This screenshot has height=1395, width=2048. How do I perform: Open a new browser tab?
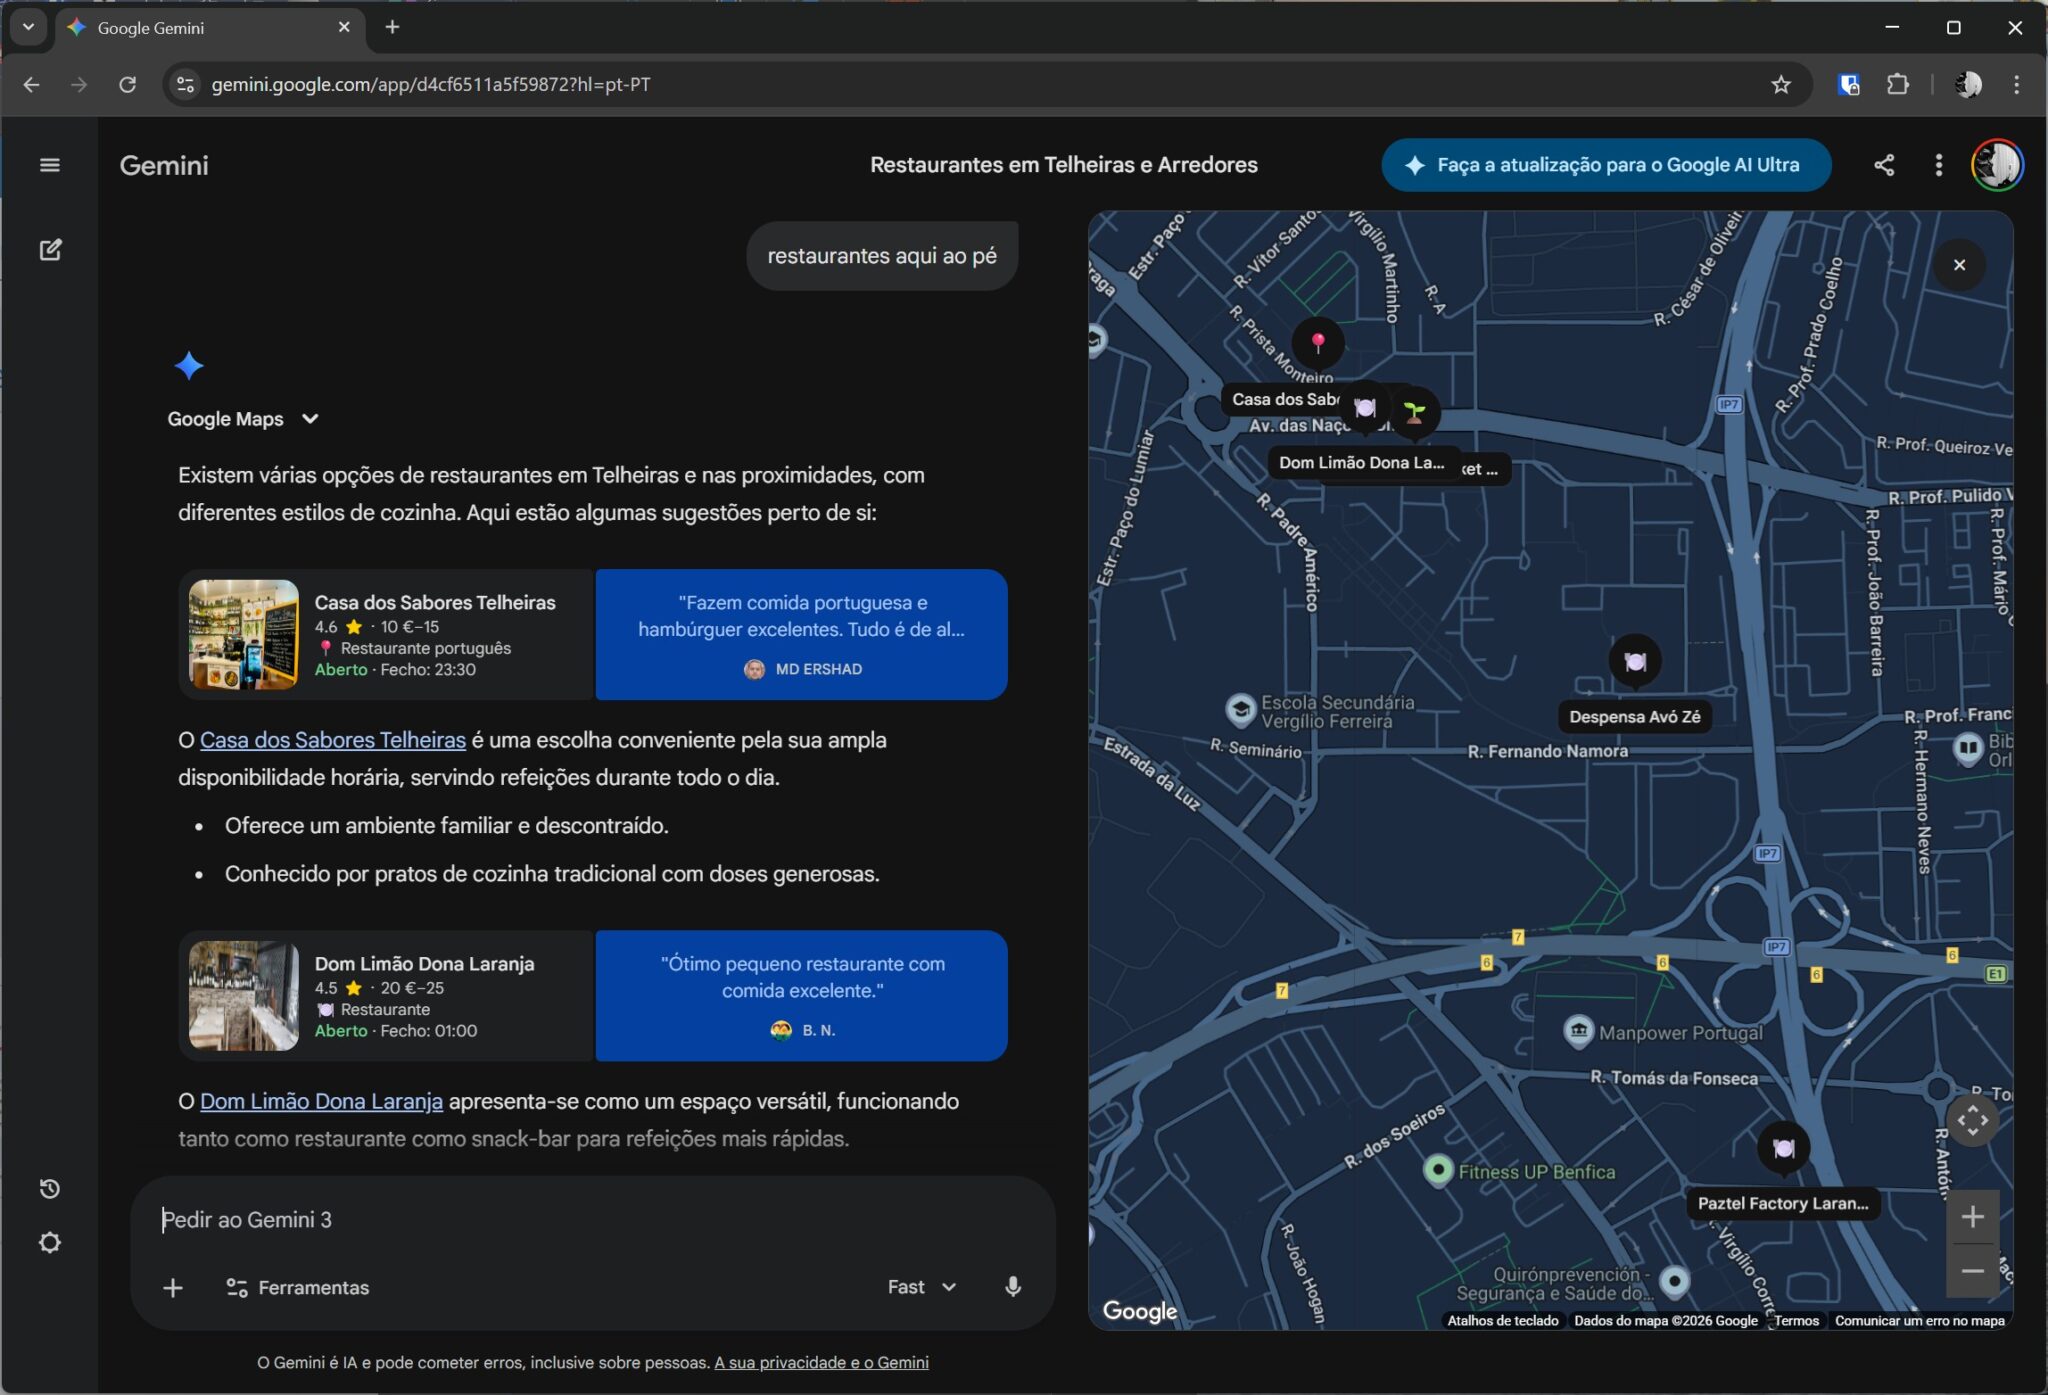(392, 27)
